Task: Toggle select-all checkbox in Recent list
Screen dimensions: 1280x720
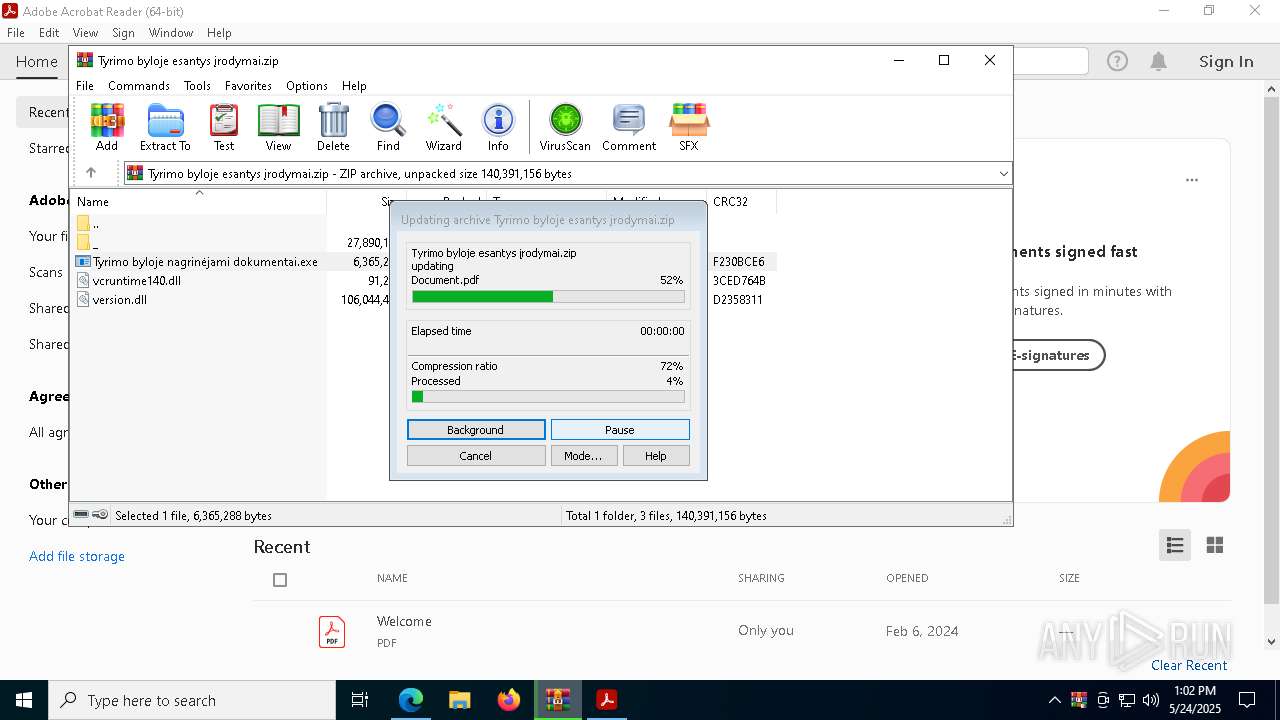Action: pos(280,580)
